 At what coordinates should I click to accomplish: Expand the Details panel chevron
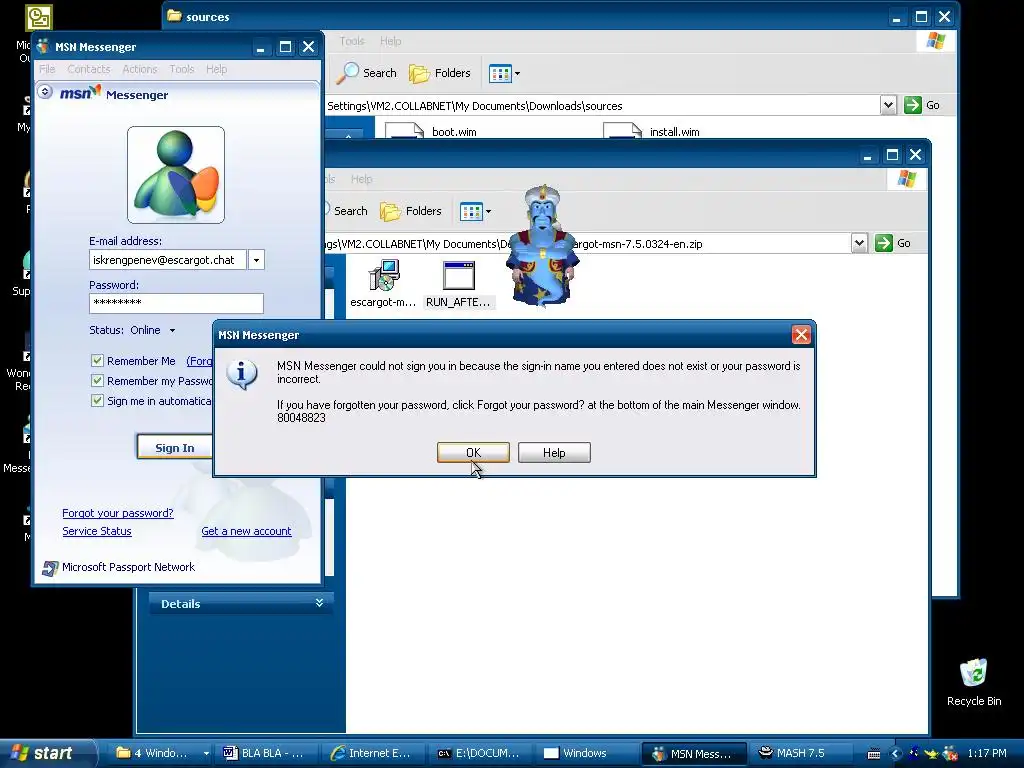319,603
